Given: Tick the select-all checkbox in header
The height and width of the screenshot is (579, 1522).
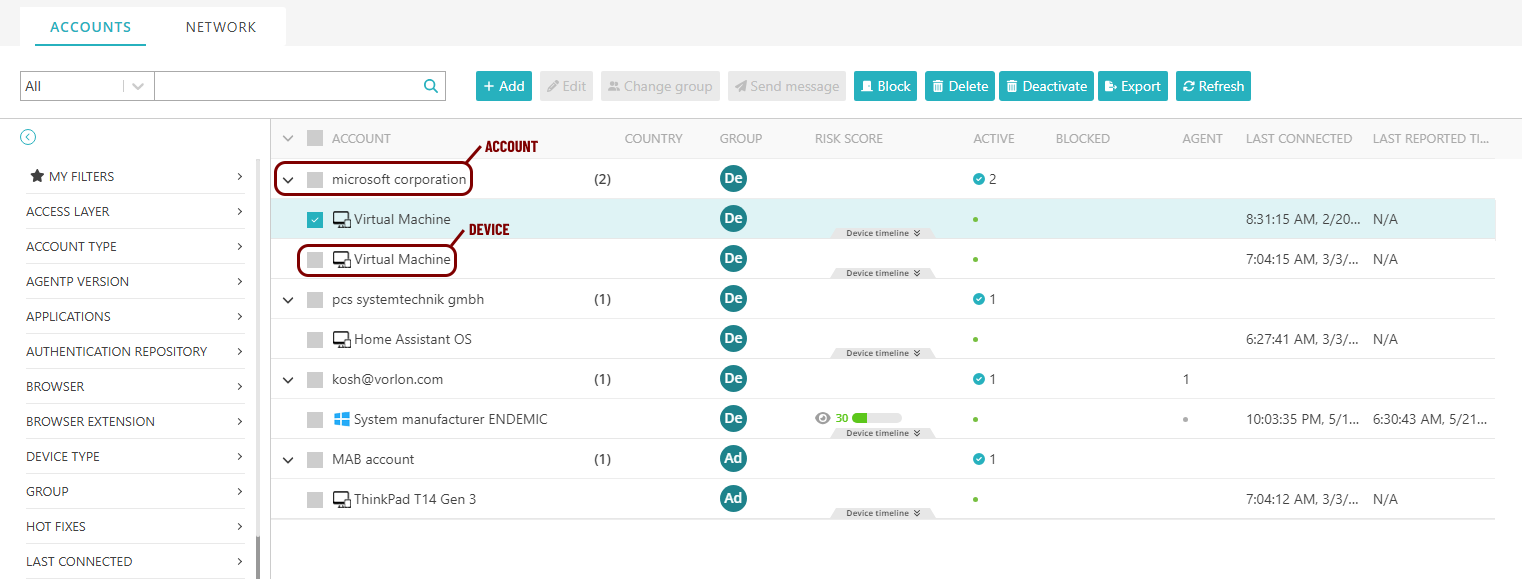Looking at the screenshot, I should [315, 138].
